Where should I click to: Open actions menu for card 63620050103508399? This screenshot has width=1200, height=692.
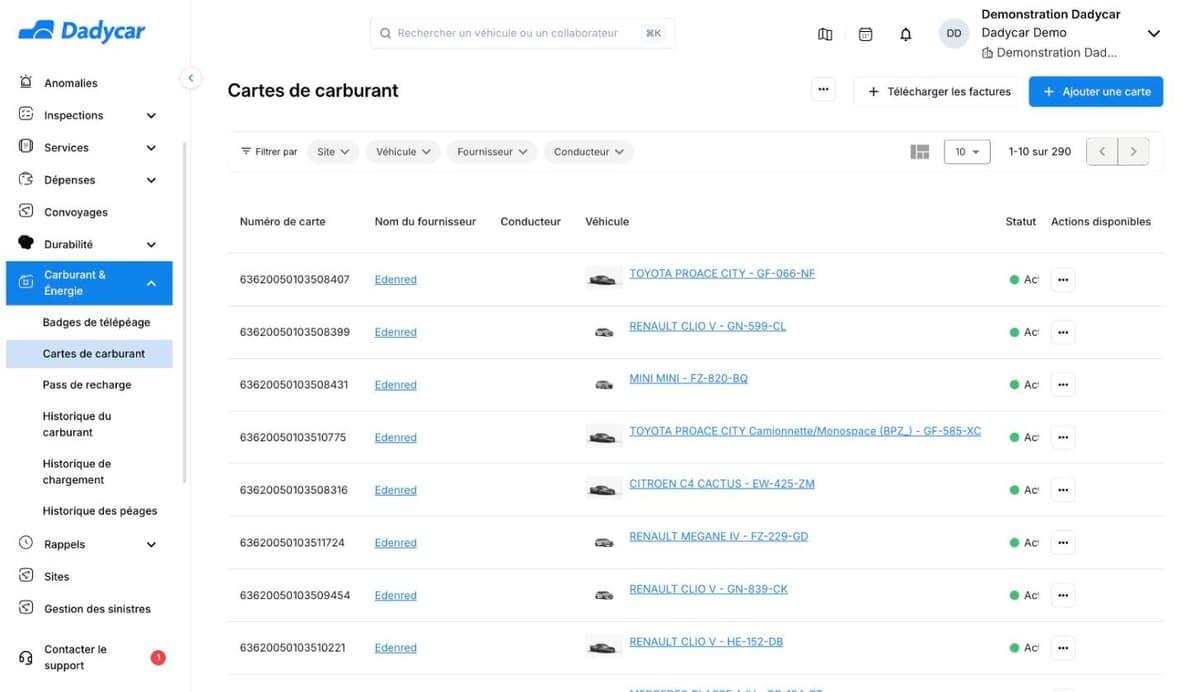point(1063,332)
